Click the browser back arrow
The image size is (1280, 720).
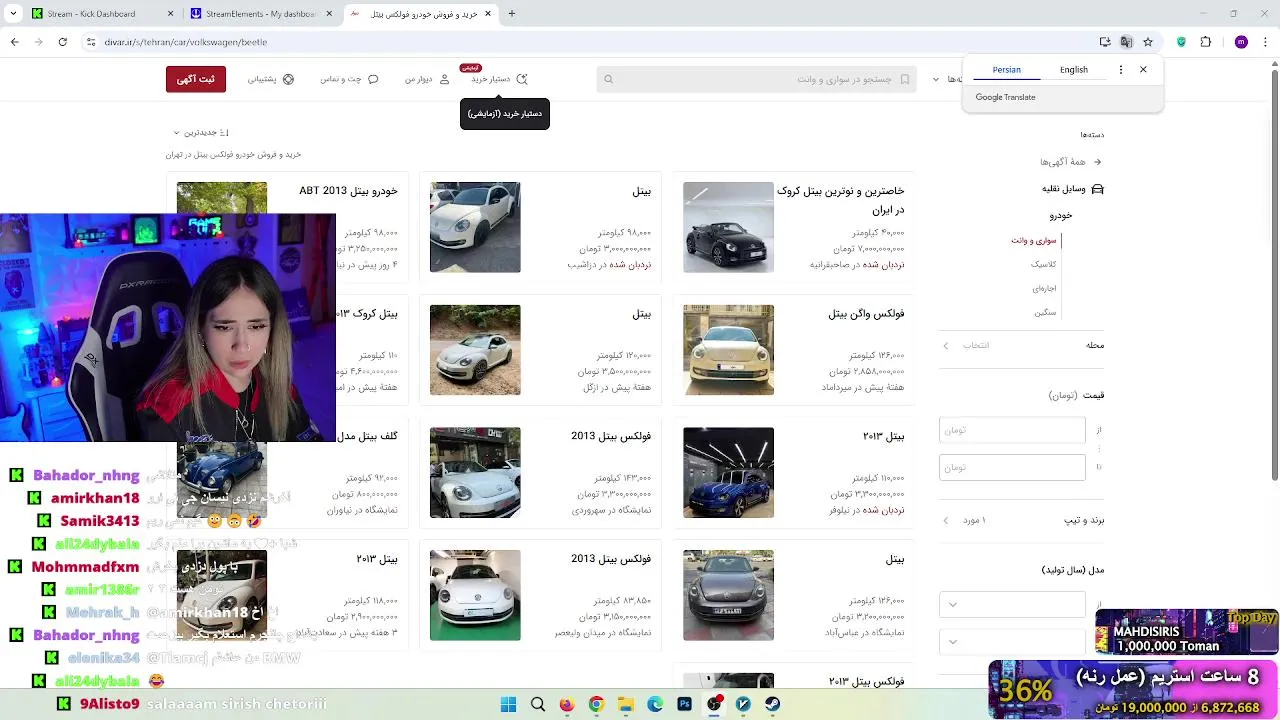(14, 42)
